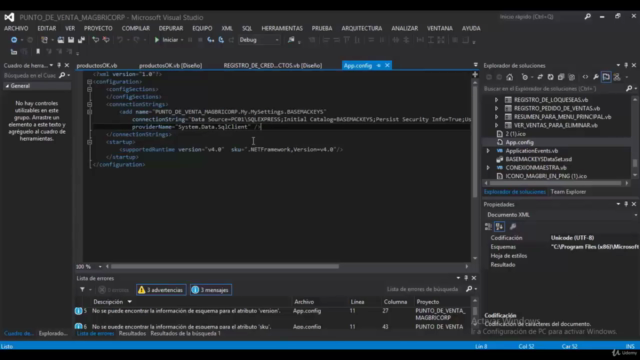The height and width of the screenshot is (360, 640).
Task: Open Resultados de la búsqueda 1 tab
Action: [x=185, y=333]
